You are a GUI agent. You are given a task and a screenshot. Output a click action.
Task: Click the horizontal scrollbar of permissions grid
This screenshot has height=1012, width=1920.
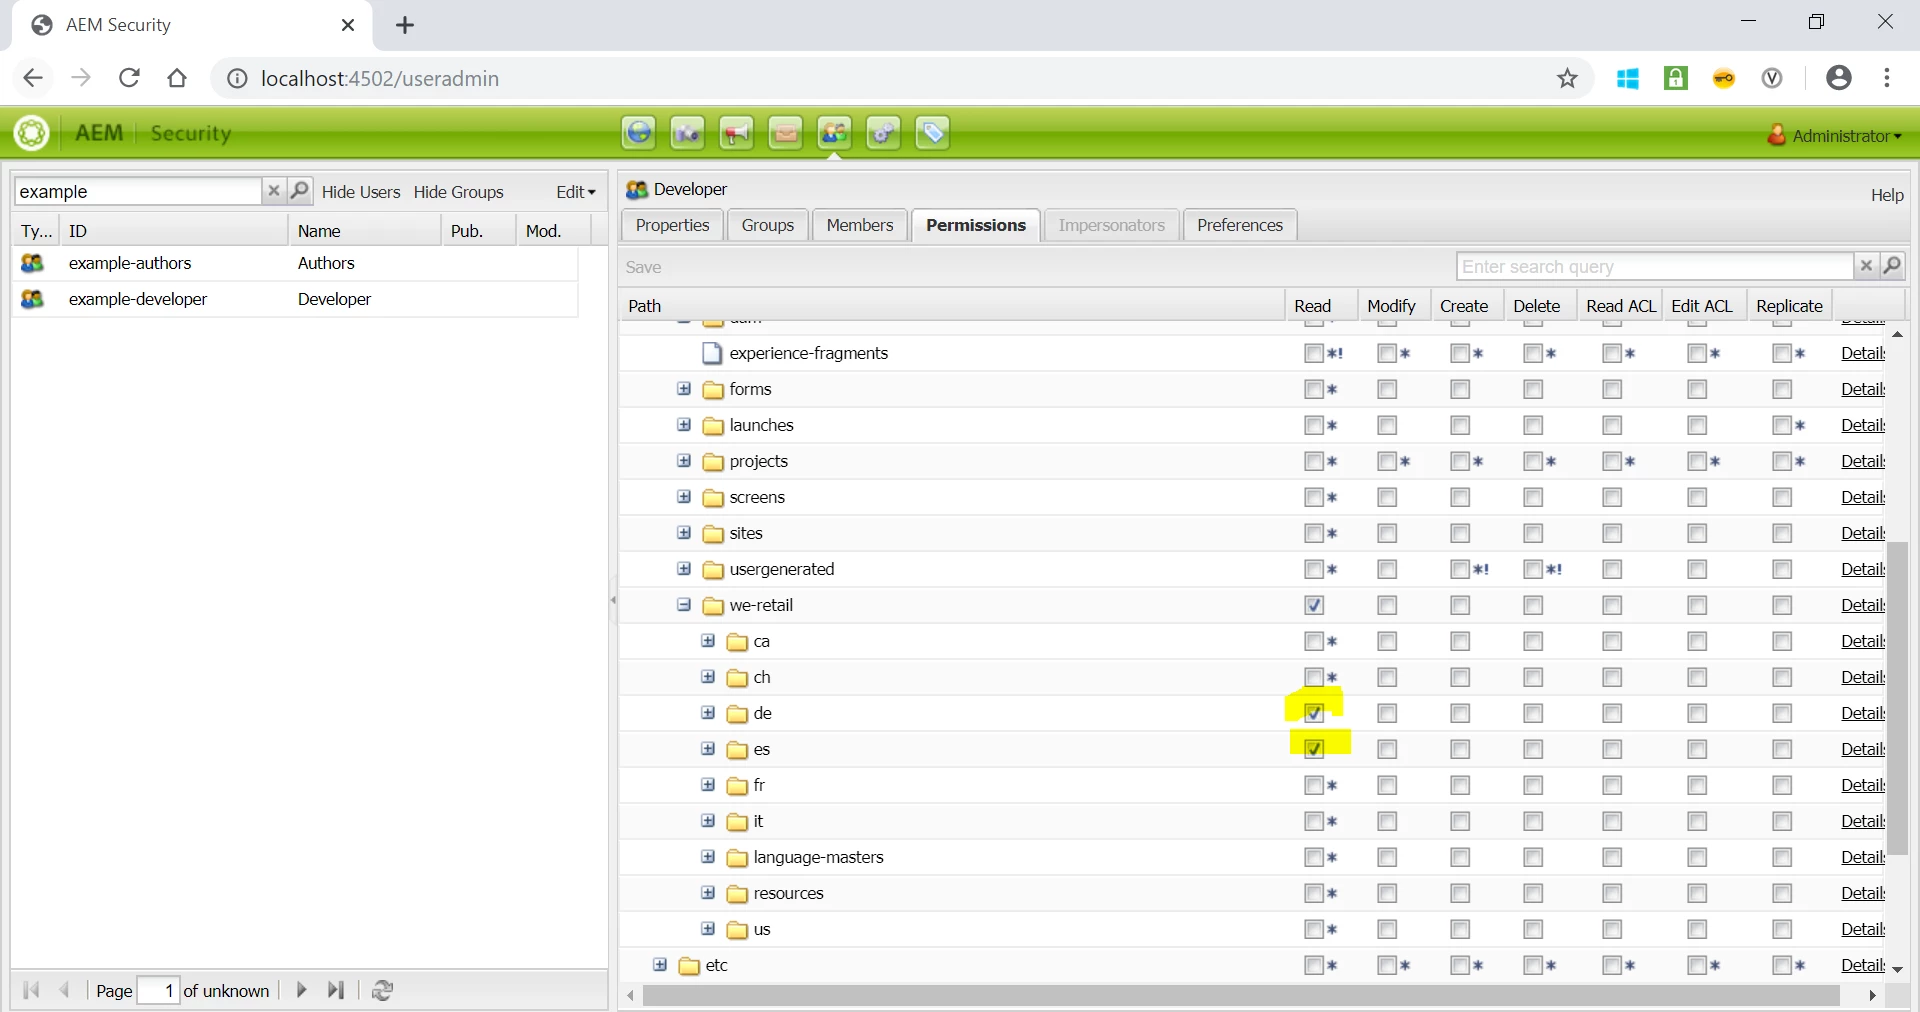(x=1242, y=996)
